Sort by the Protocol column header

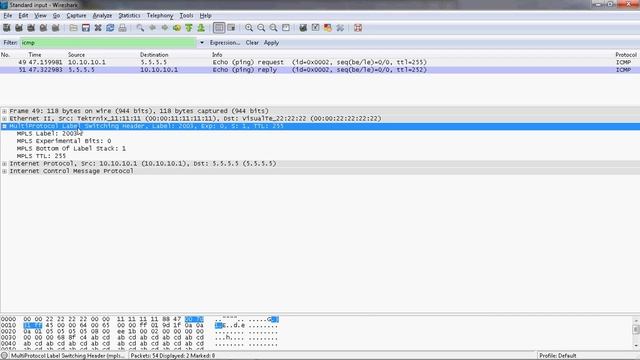coord(626,54)
